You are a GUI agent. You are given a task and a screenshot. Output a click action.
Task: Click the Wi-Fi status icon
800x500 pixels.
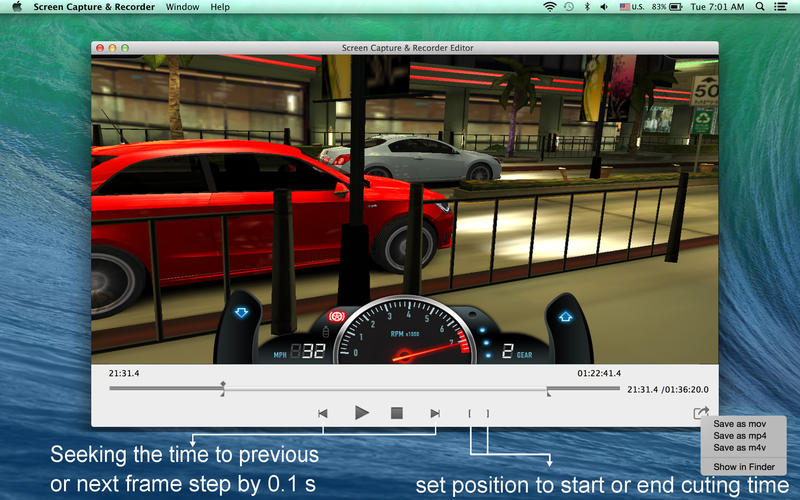point(549,7)
